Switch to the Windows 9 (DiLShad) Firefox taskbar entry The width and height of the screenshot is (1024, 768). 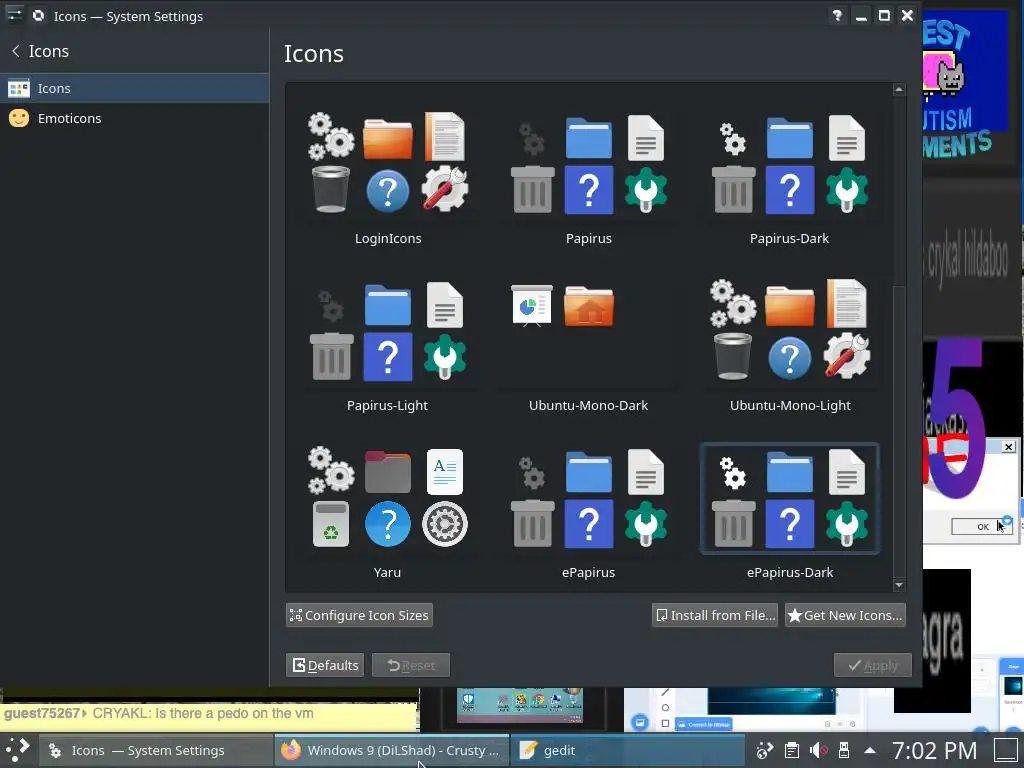(392, 750)
